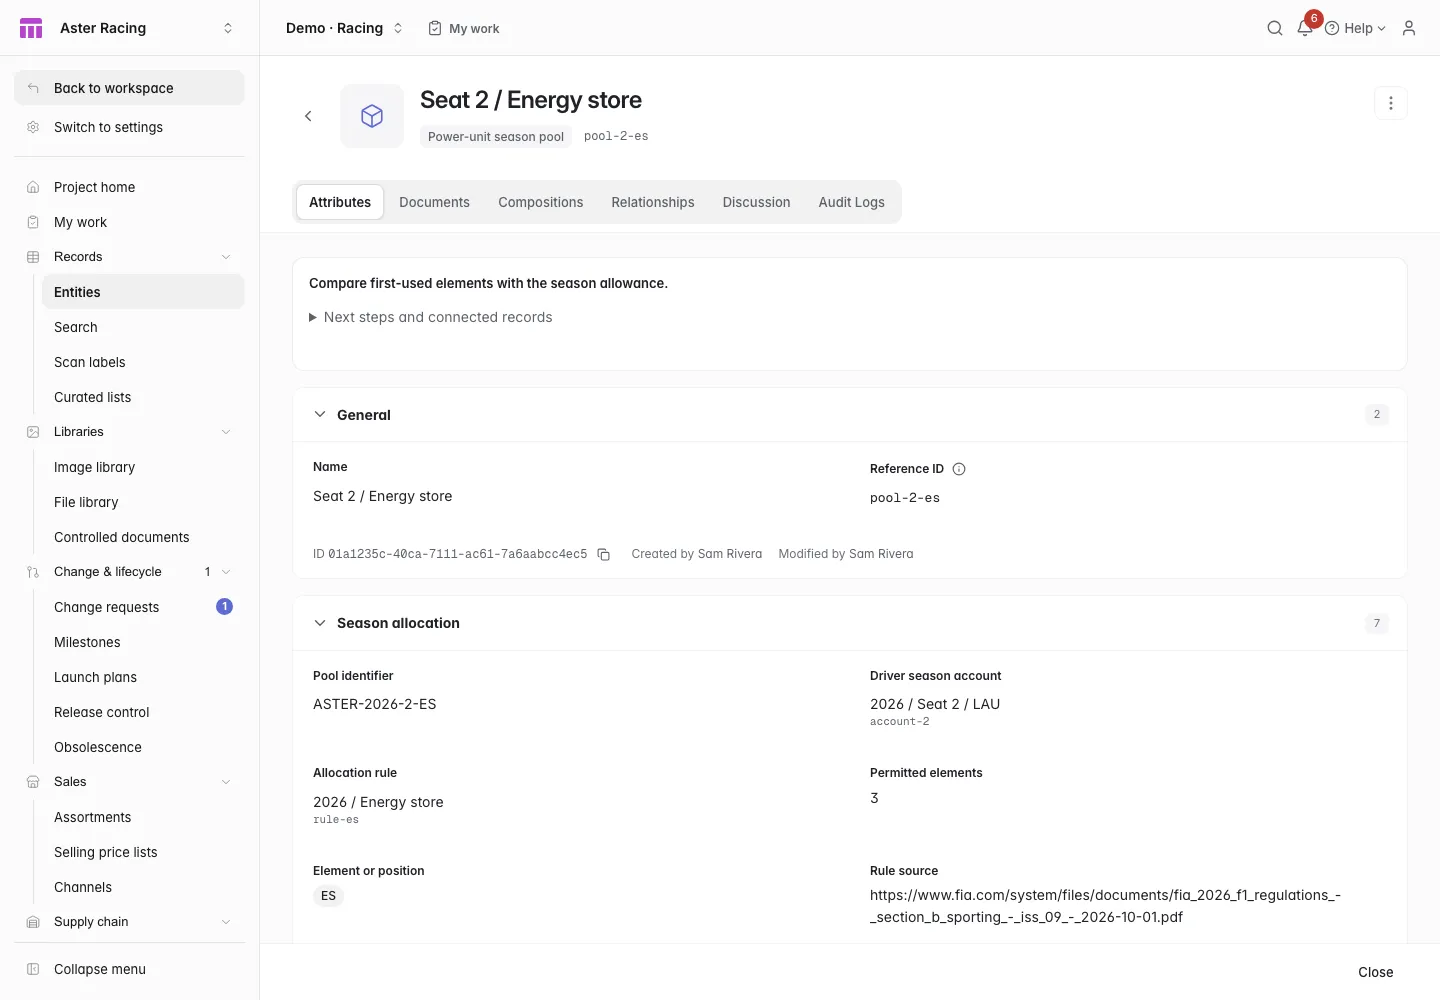Switch to the Audit Logs tab

852,202
